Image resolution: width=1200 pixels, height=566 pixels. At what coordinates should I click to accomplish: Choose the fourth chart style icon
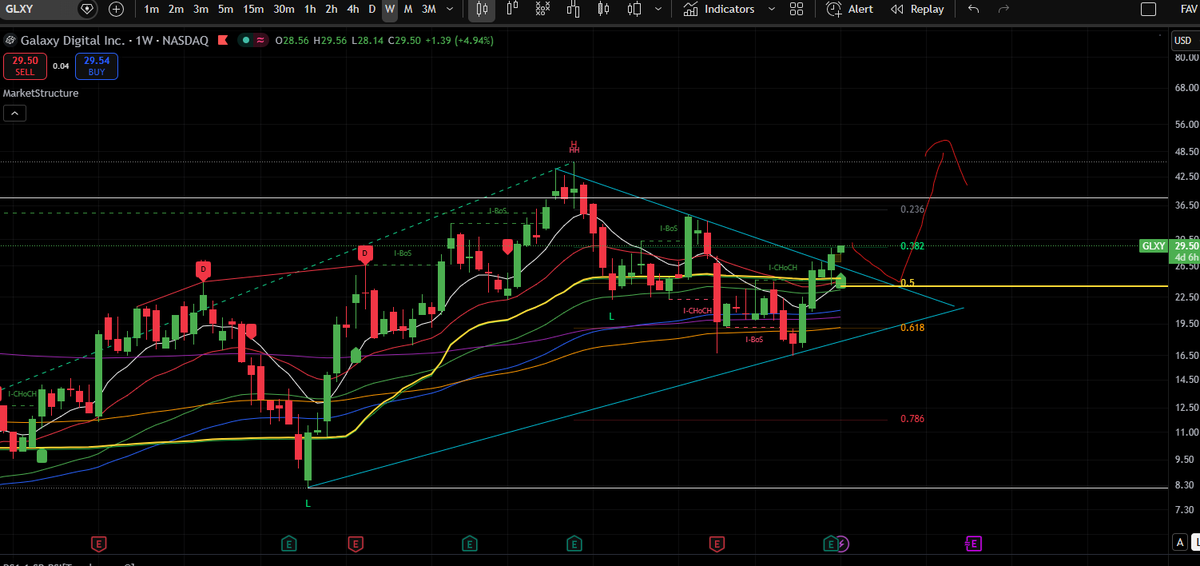point(573,9)
